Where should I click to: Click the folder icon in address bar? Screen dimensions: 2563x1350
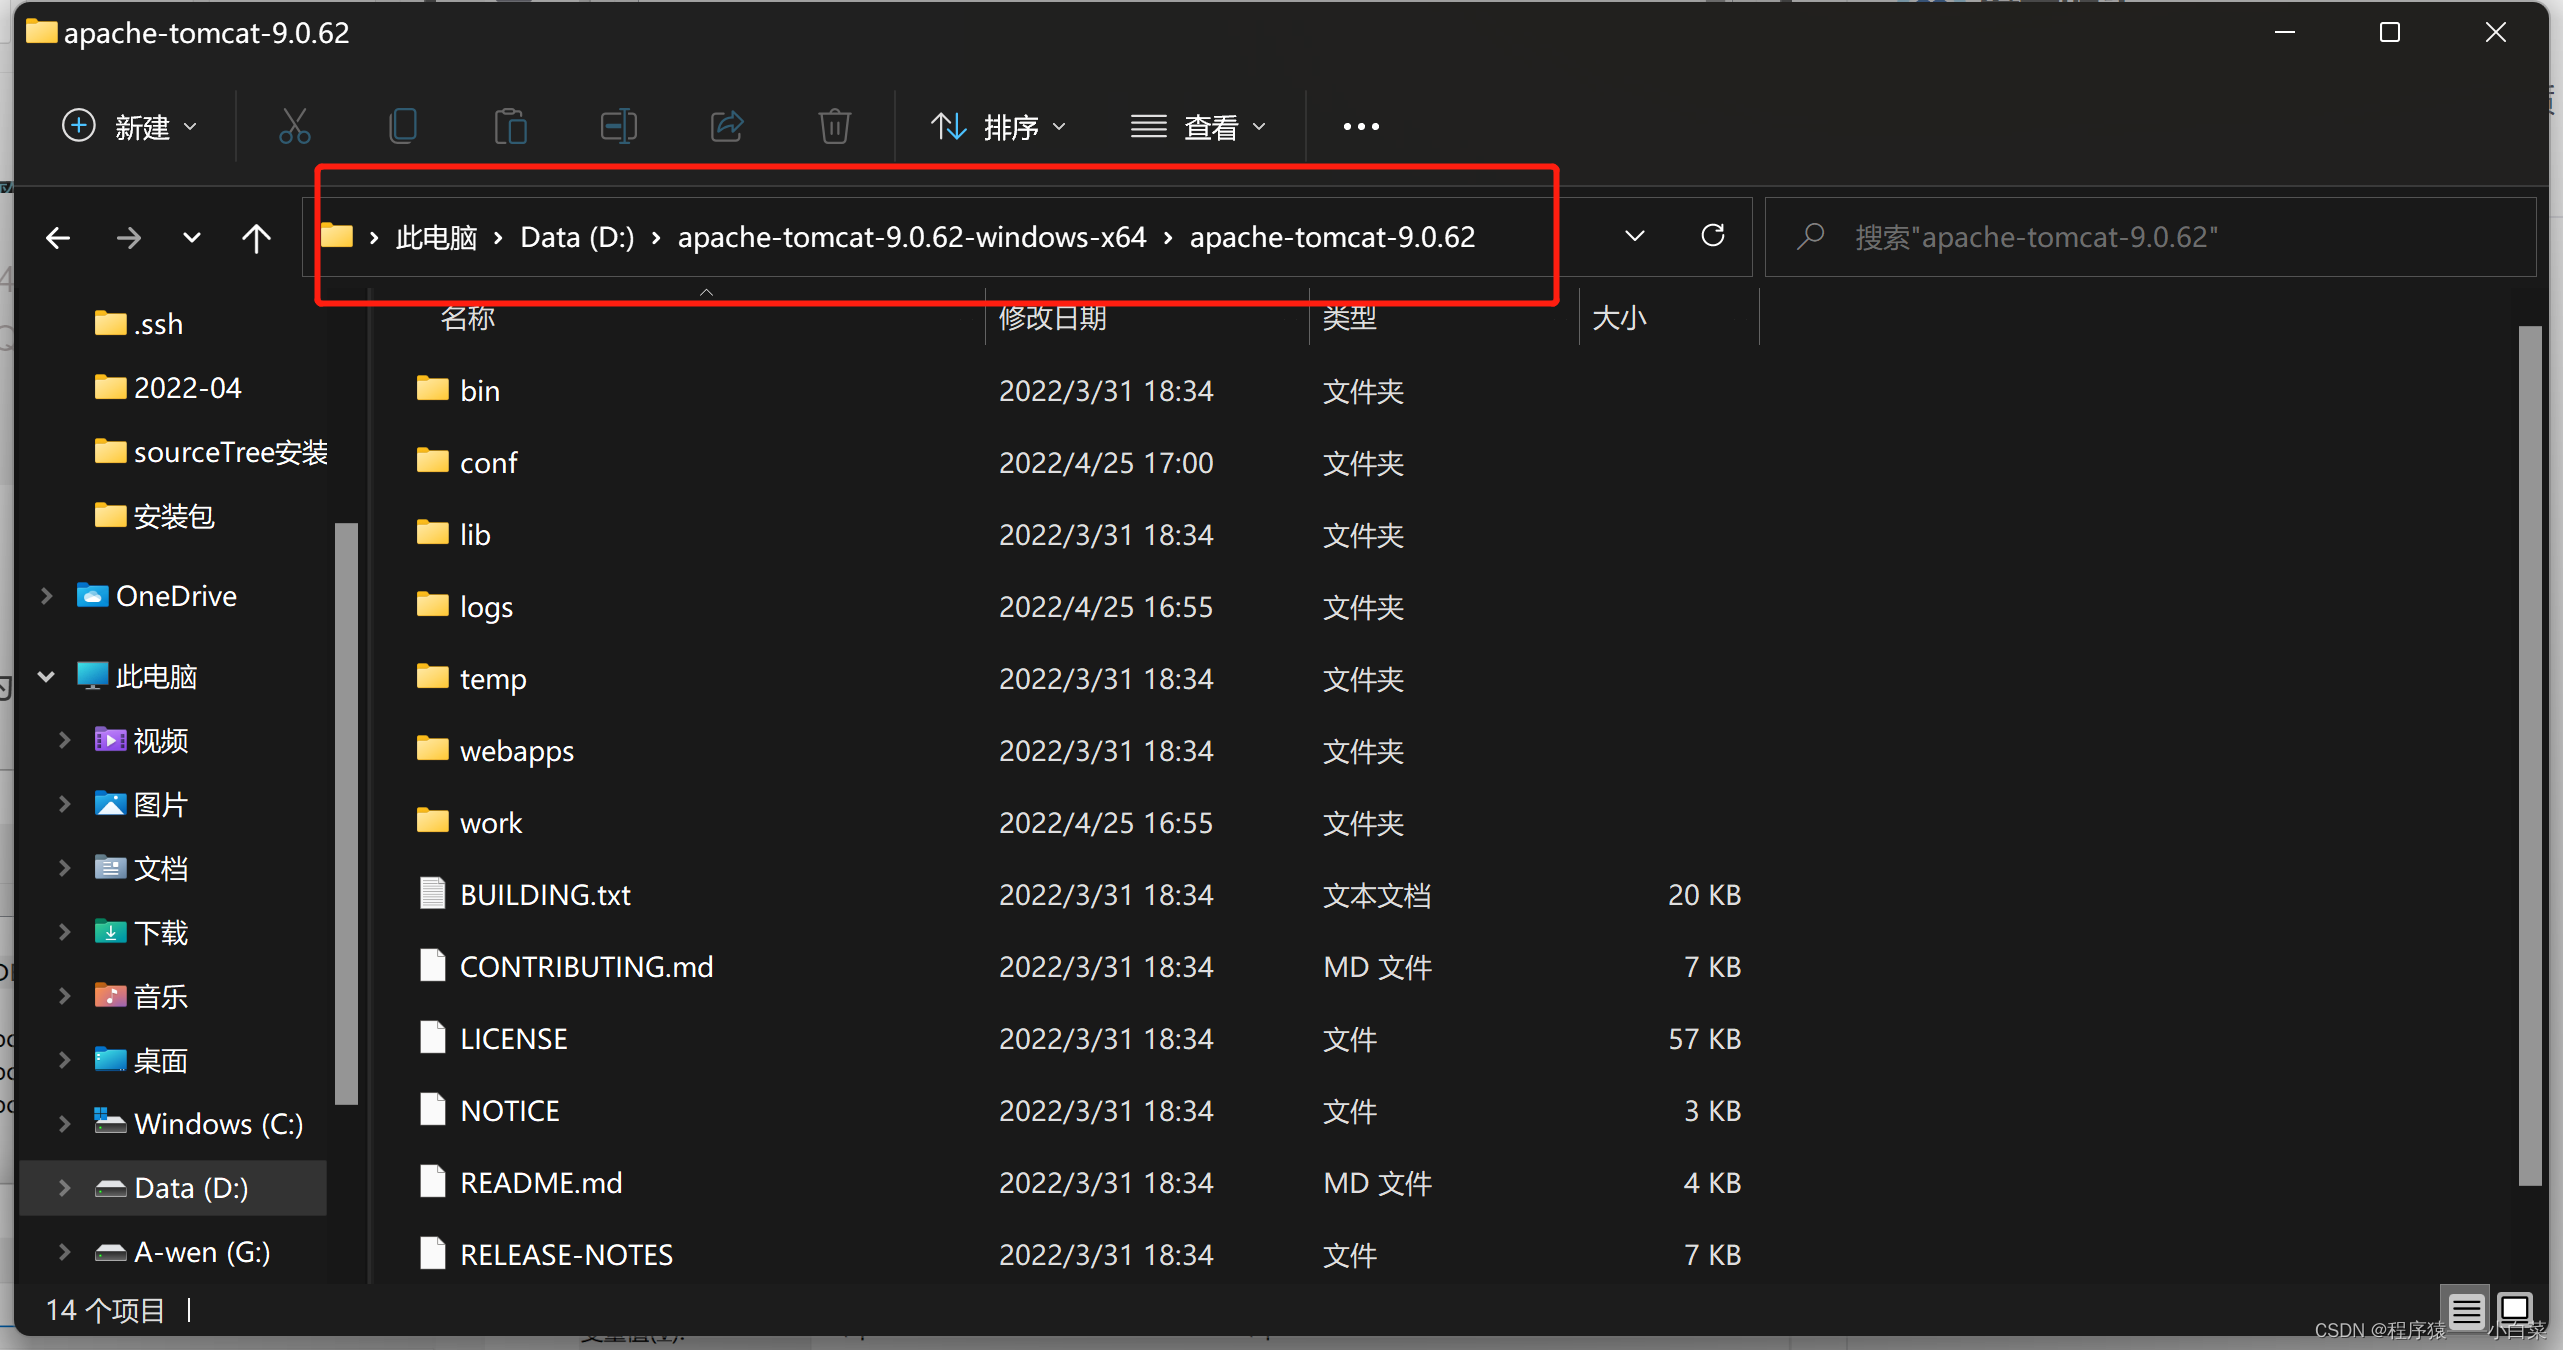(337, 237)
